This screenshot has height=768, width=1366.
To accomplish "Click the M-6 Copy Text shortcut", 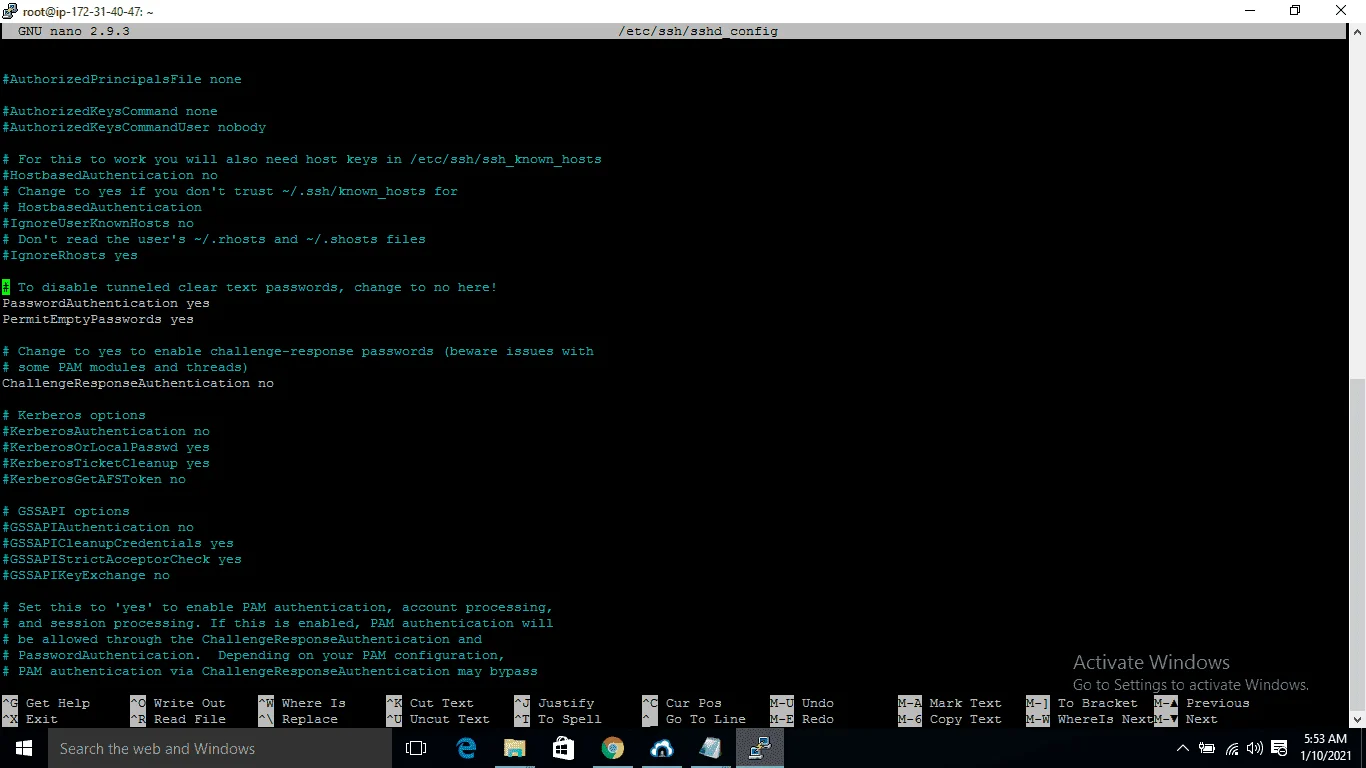I will [x=950, y=719].
